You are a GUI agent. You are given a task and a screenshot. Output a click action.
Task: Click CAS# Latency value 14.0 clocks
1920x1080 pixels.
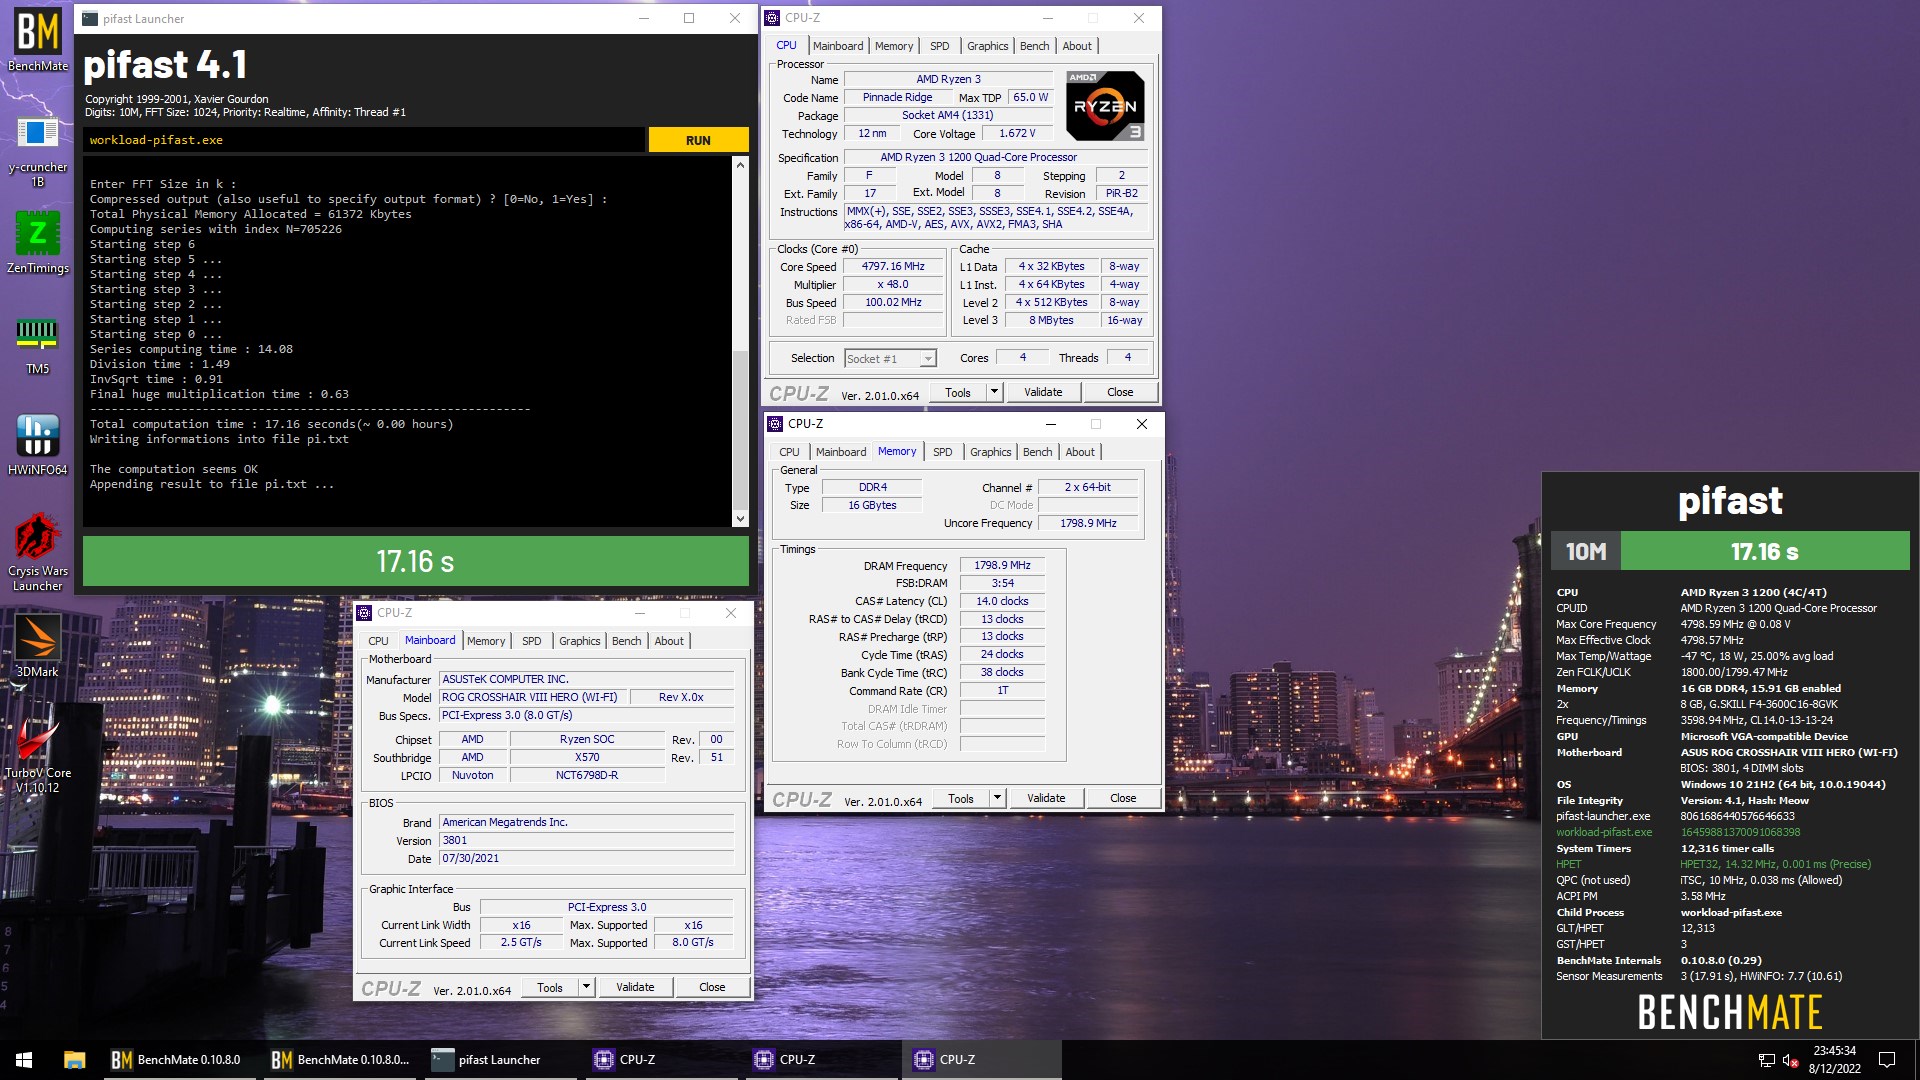(1002, 602)
